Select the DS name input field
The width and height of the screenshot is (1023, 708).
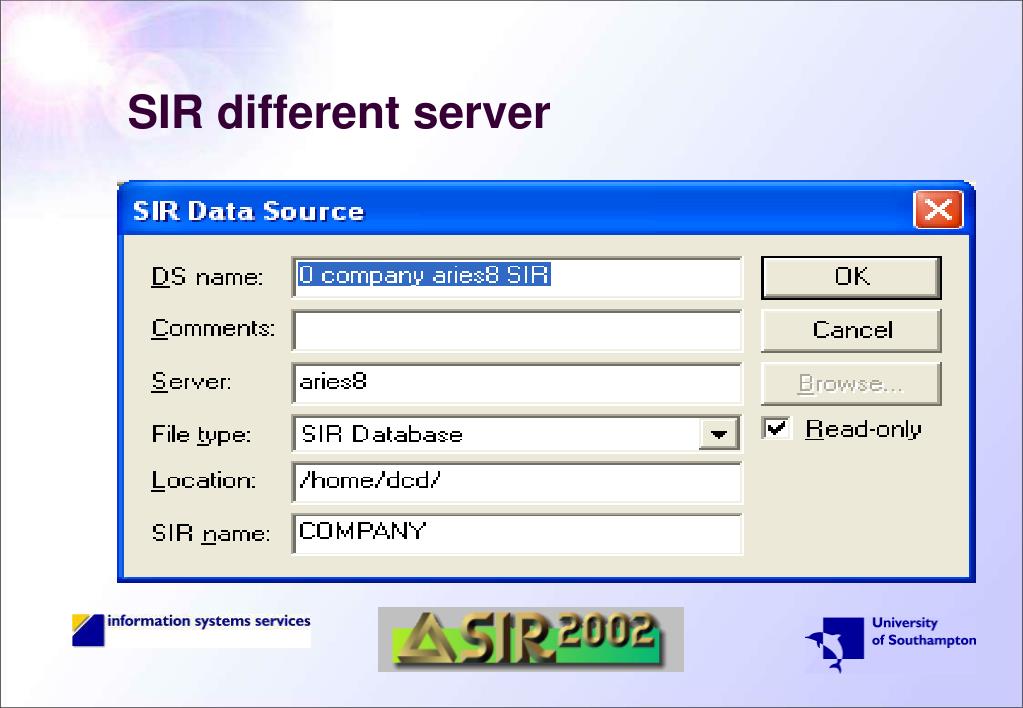pos(517,277)
